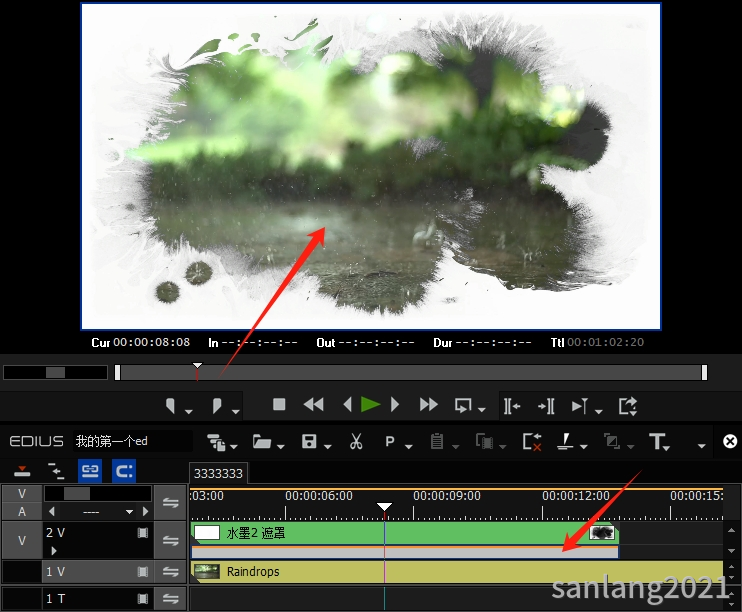Click the green Play button

371,405
